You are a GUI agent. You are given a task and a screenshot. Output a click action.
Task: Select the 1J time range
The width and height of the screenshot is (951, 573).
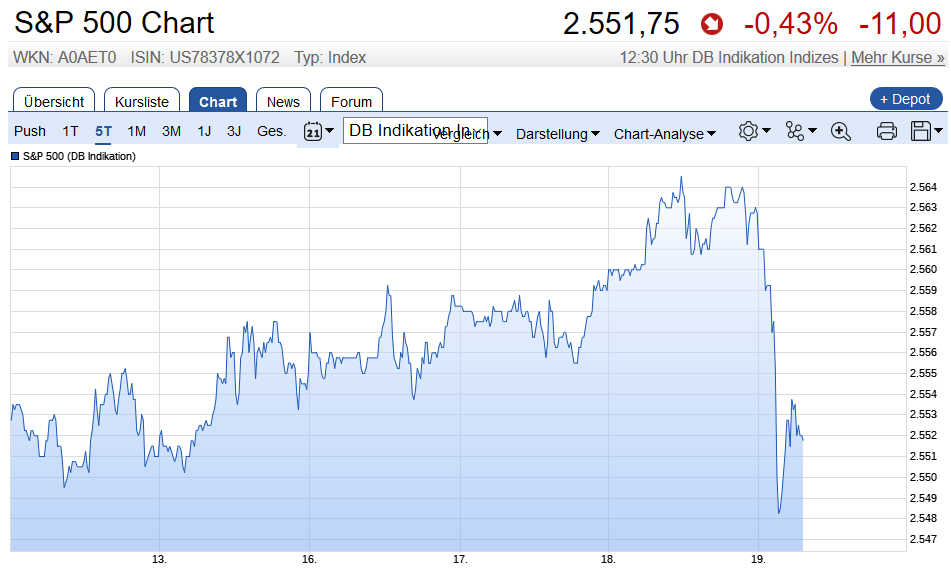click(204, 131)
